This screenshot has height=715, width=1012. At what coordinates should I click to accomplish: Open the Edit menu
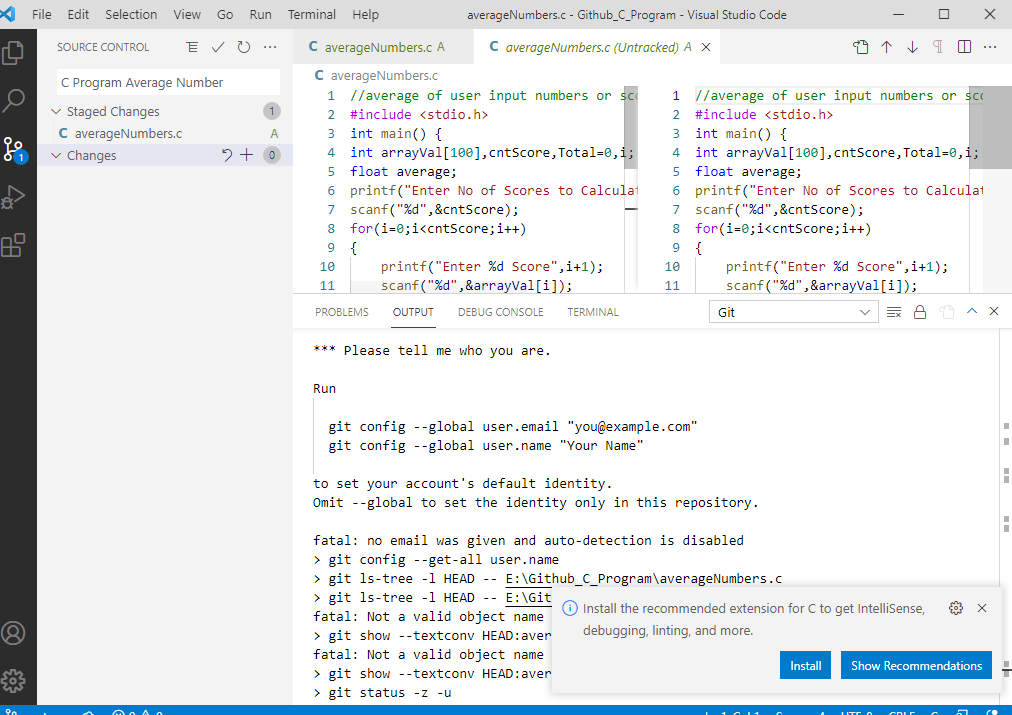[x=78, y=14]
